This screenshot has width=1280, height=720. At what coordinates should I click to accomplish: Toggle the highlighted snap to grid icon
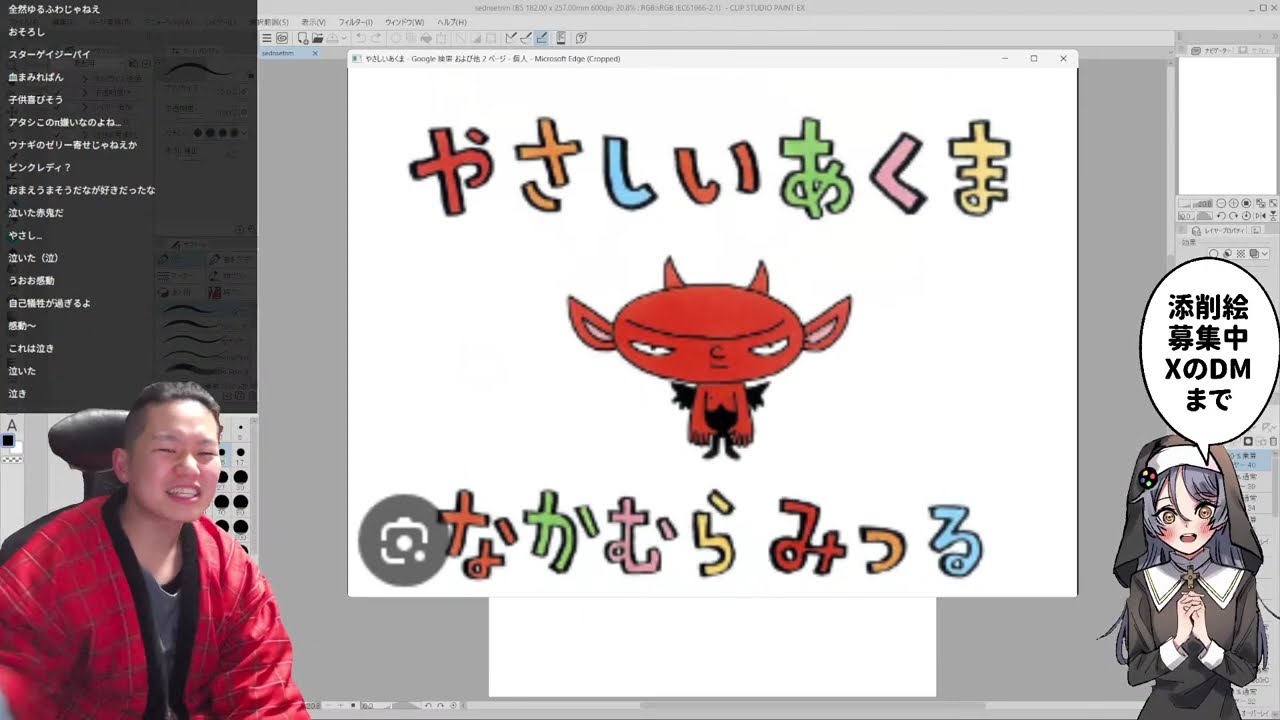541,38
